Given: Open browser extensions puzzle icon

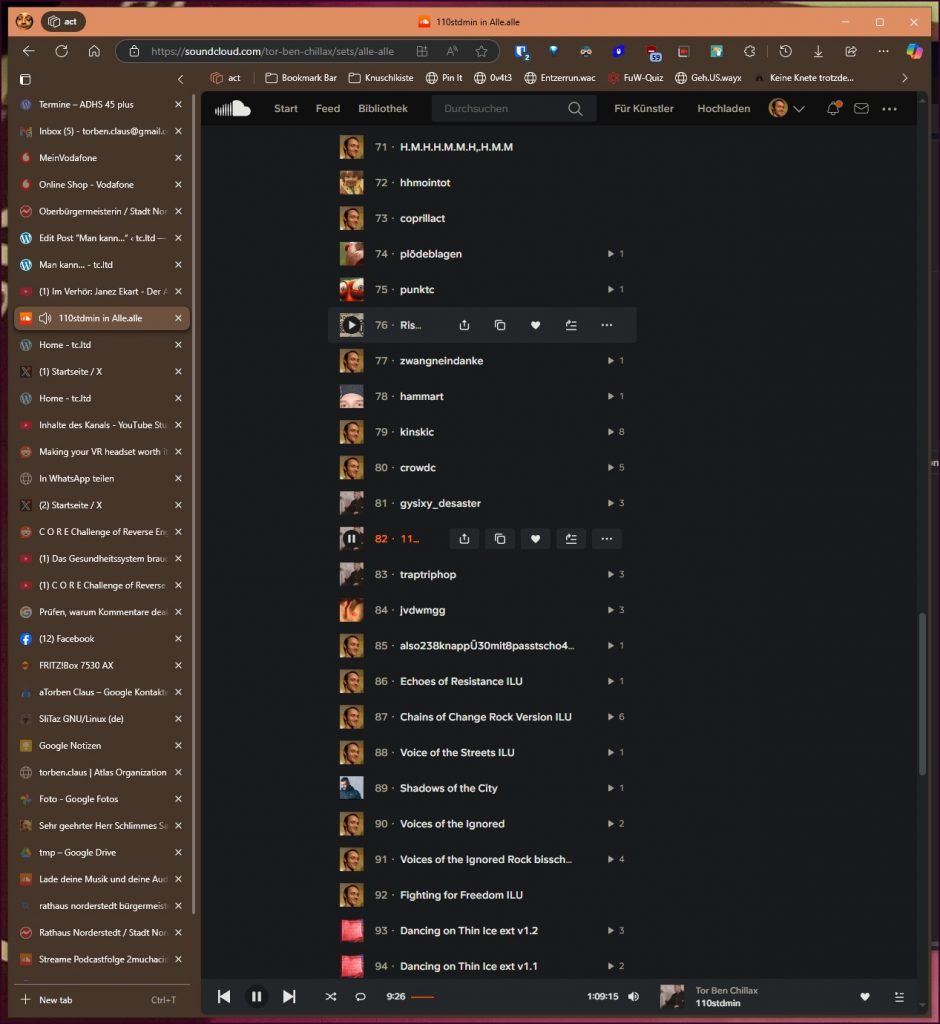Looking at the screenshot, I should click(749, 51).
